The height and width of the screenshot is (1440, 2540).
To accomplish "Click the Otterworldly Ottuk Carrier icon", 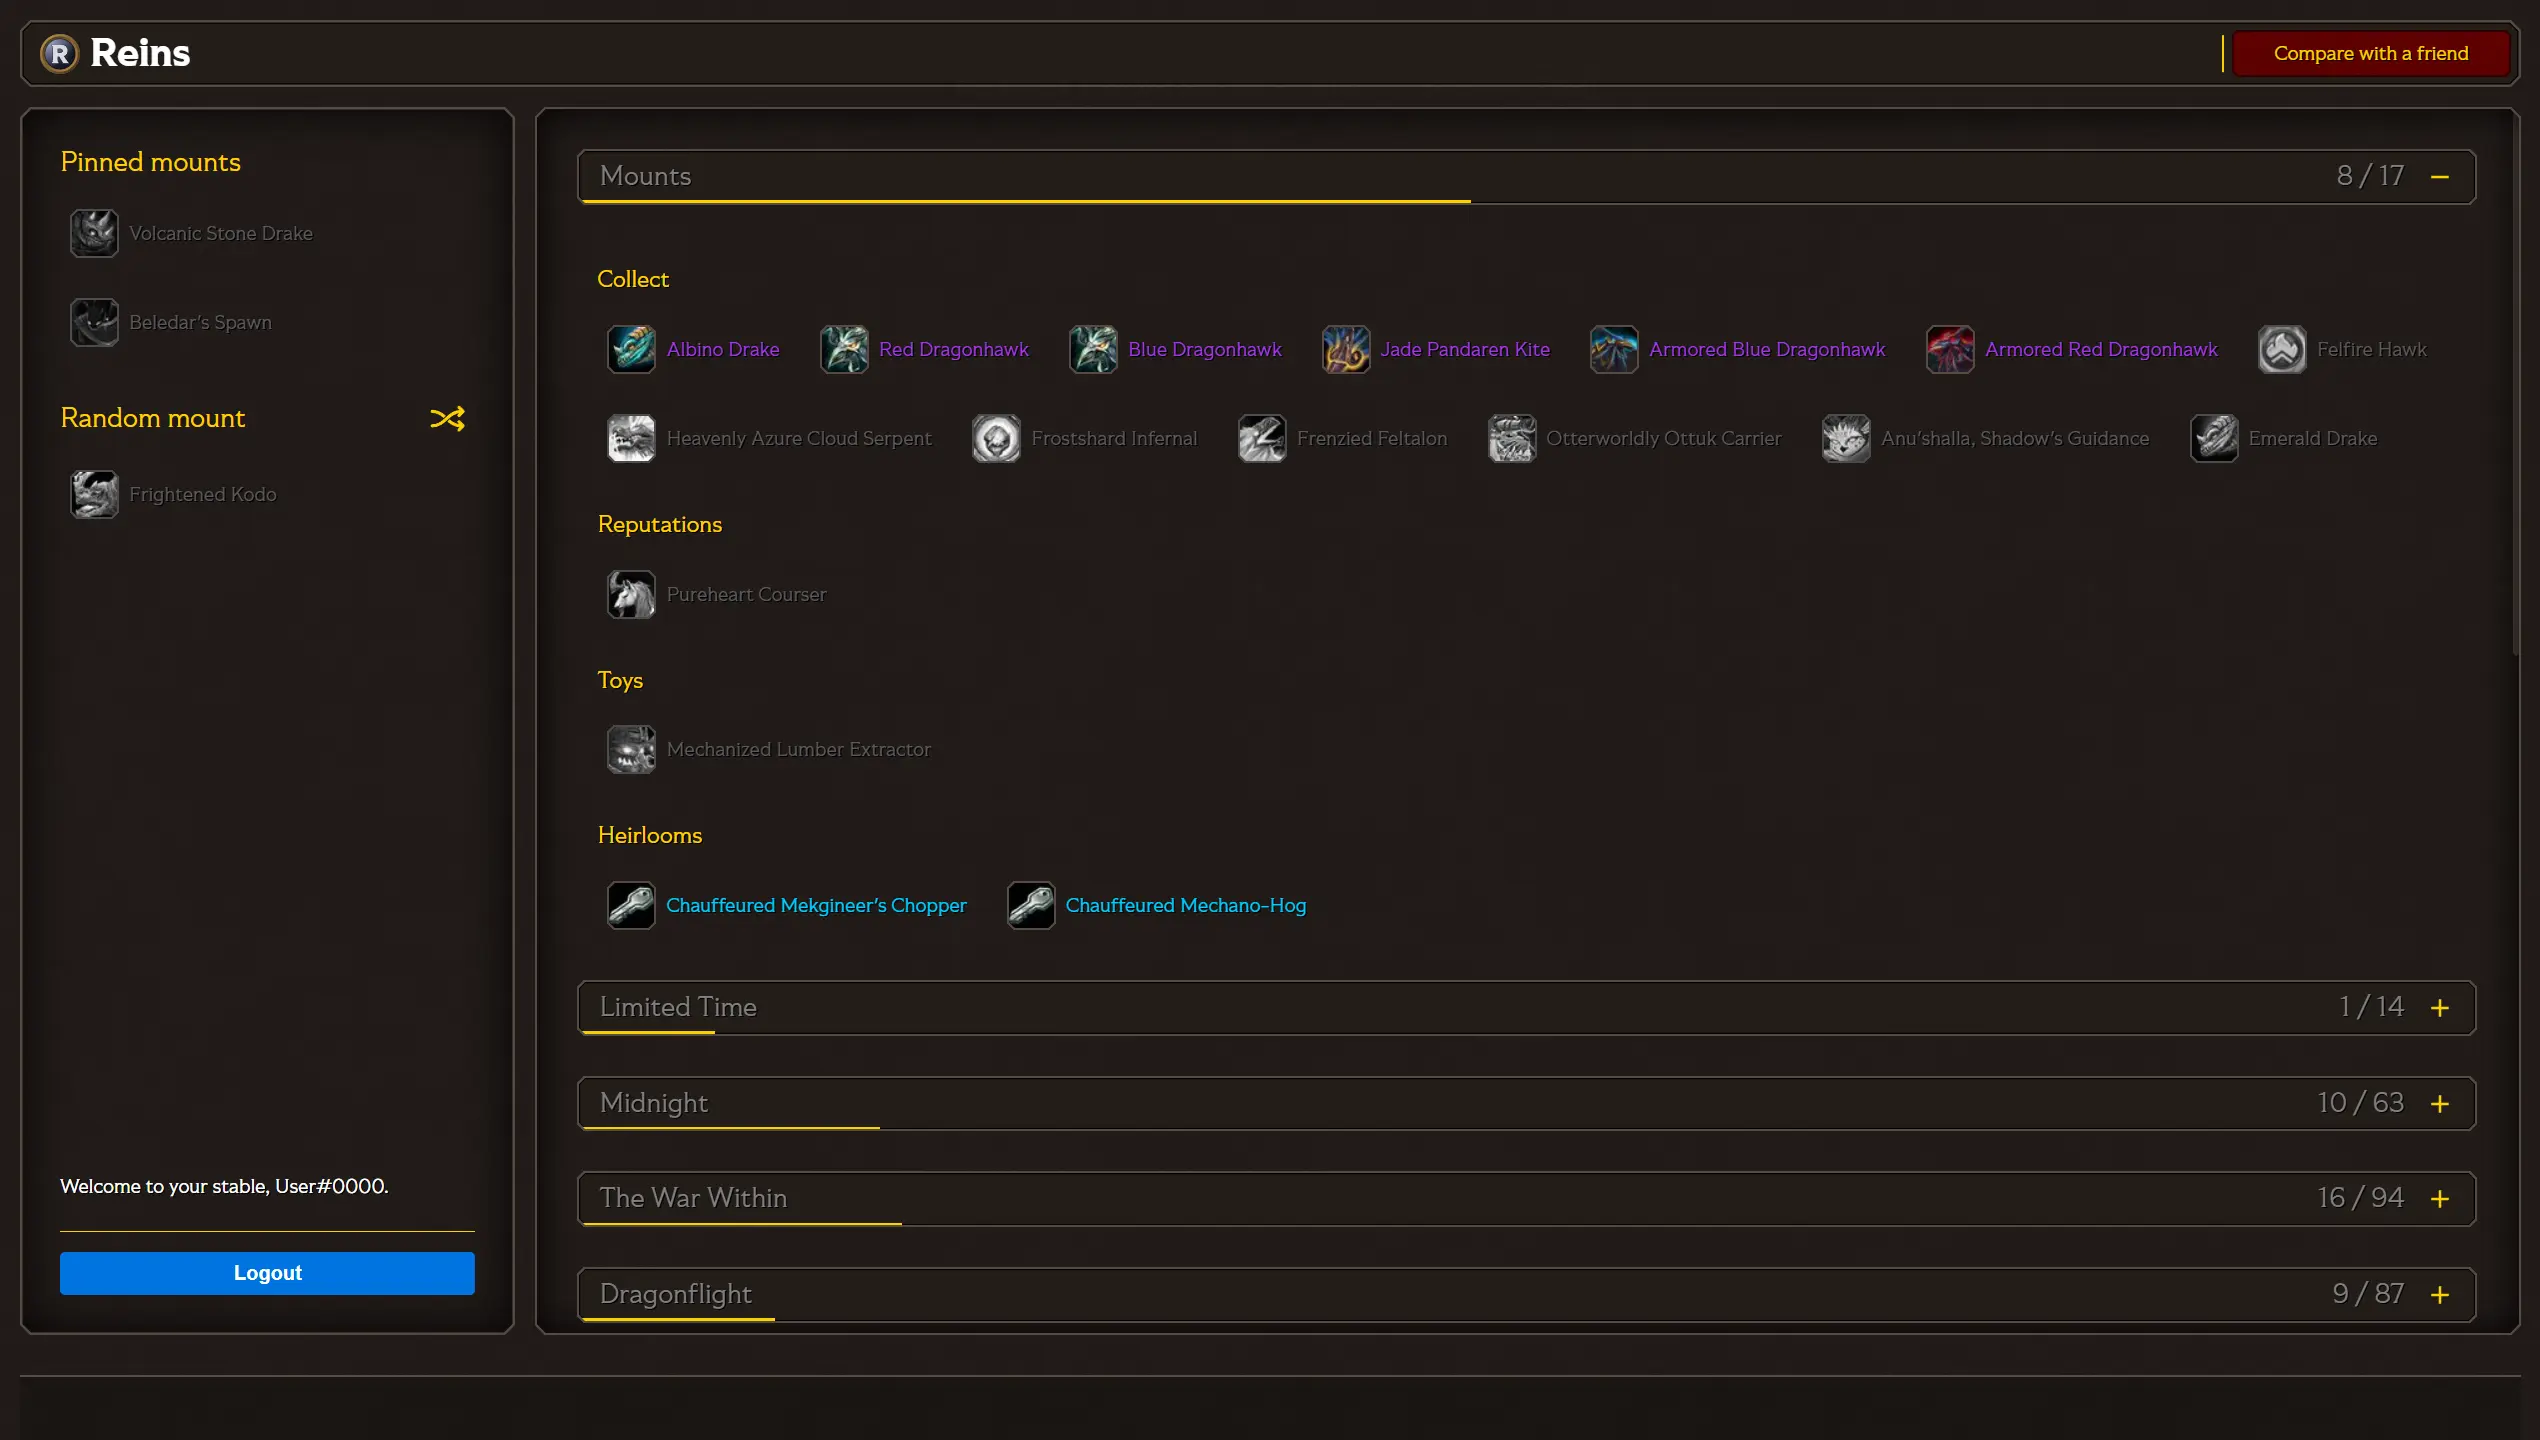I will coord(1512,438).
